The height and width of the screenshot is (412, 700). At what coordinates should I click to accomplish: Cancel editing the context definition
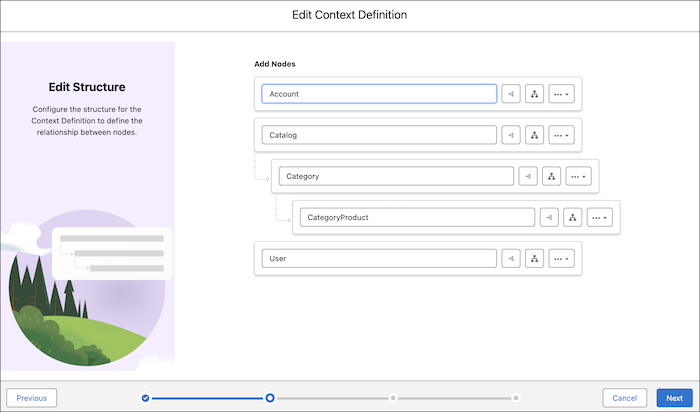tap(625, 398)
